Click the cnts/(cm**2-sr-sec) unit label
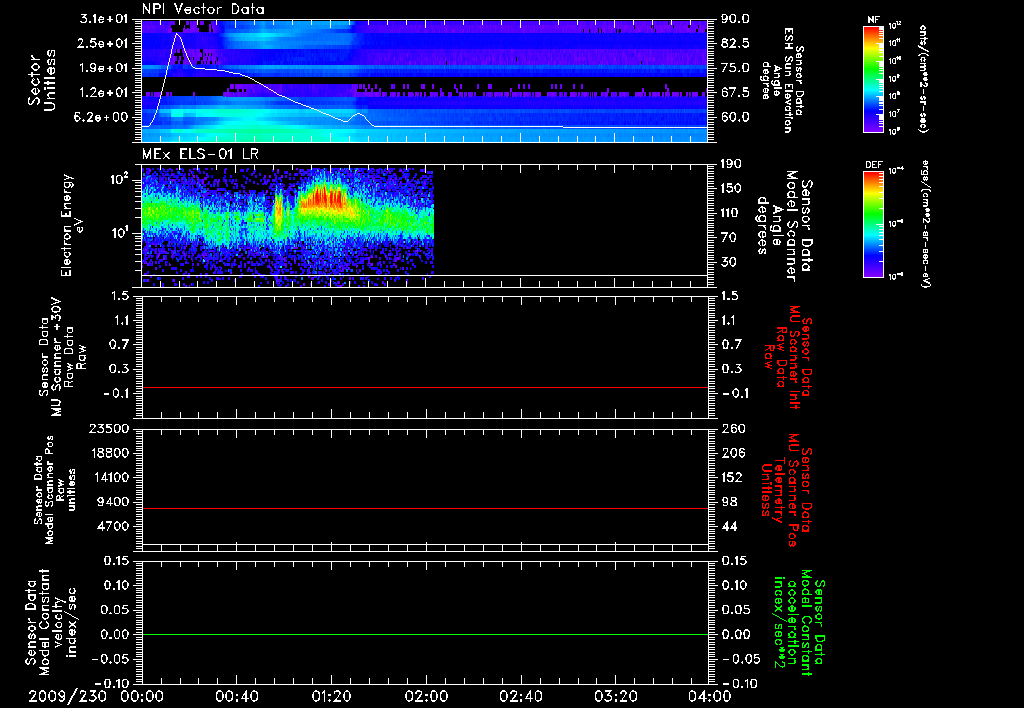 [923, 79]
